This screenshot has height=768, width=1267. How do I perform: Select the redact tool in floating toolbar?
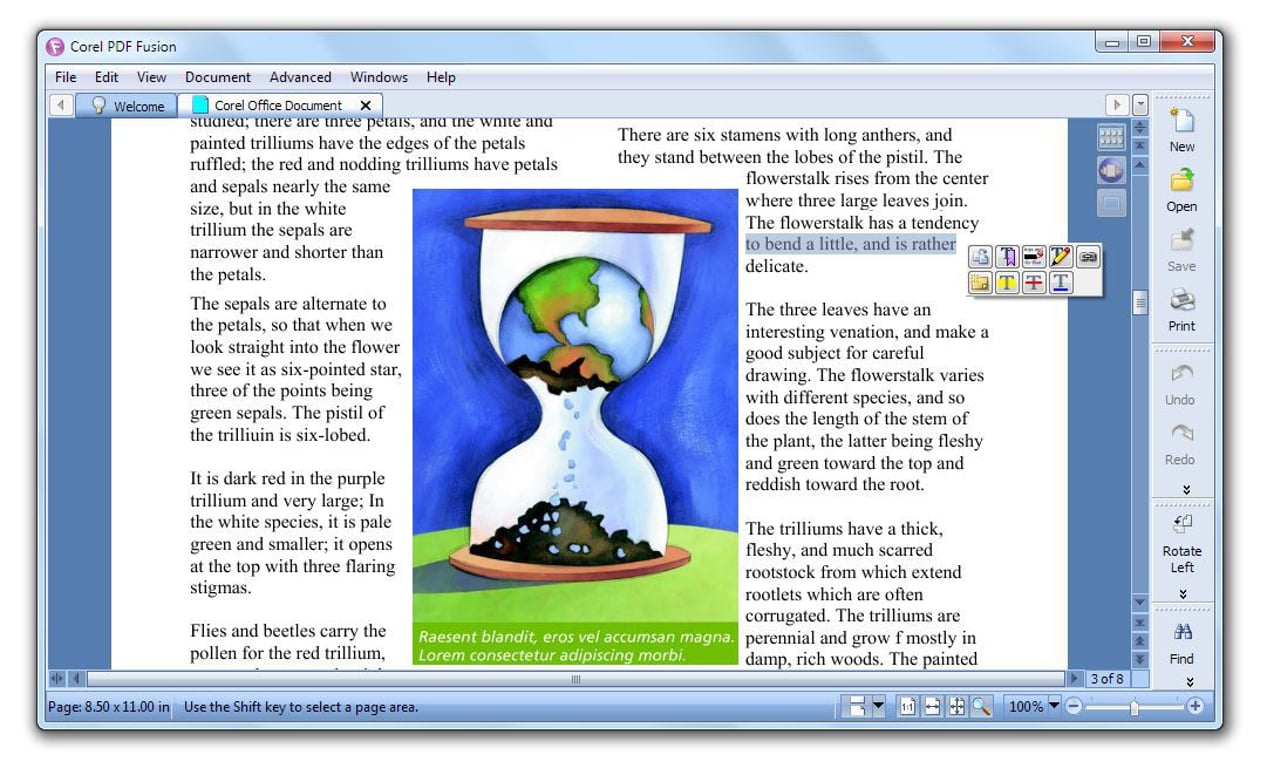[1034, 257]
